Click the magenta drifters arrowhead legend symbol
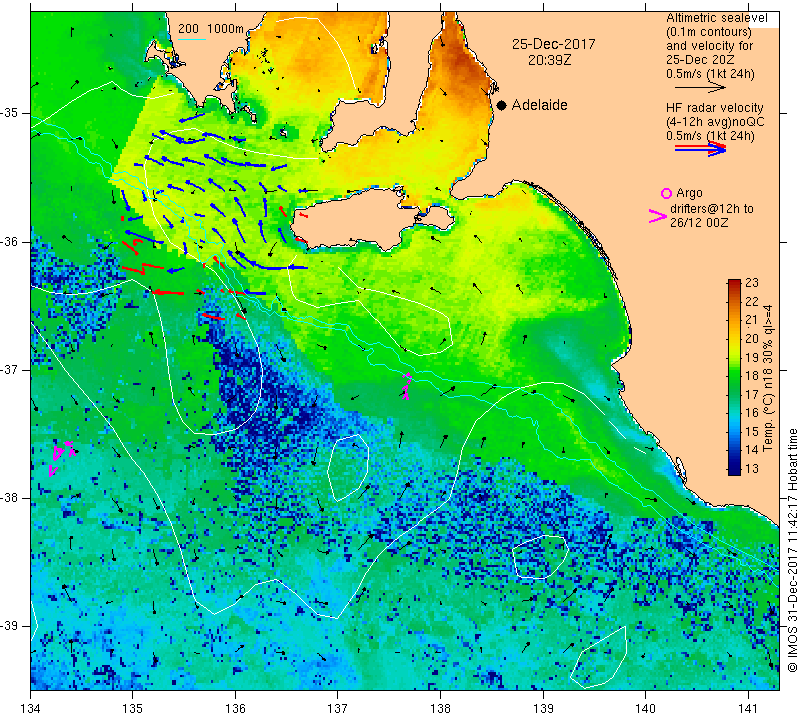The width and height of the screenshot is (800, 720). [x=658, y=216]
